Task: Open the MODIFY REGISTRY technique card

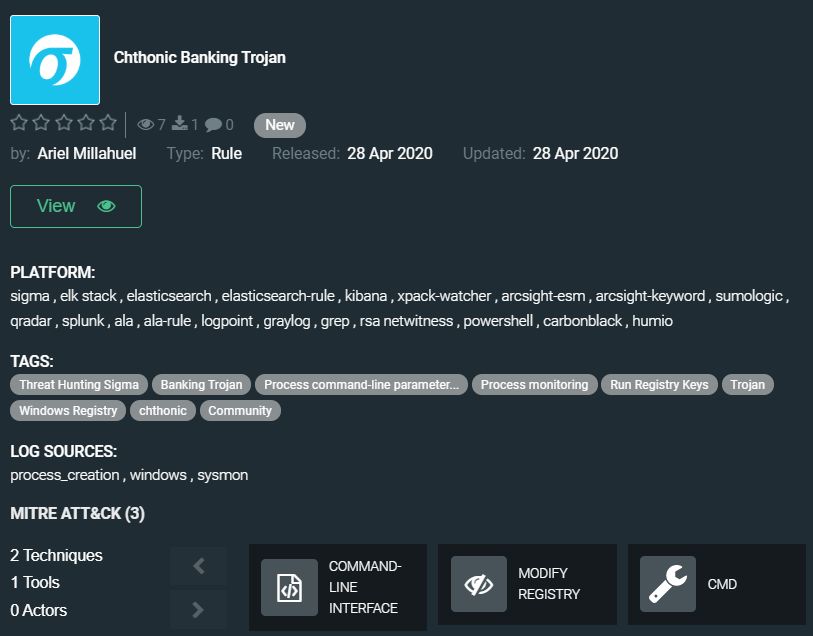Action: pos(527,584)
